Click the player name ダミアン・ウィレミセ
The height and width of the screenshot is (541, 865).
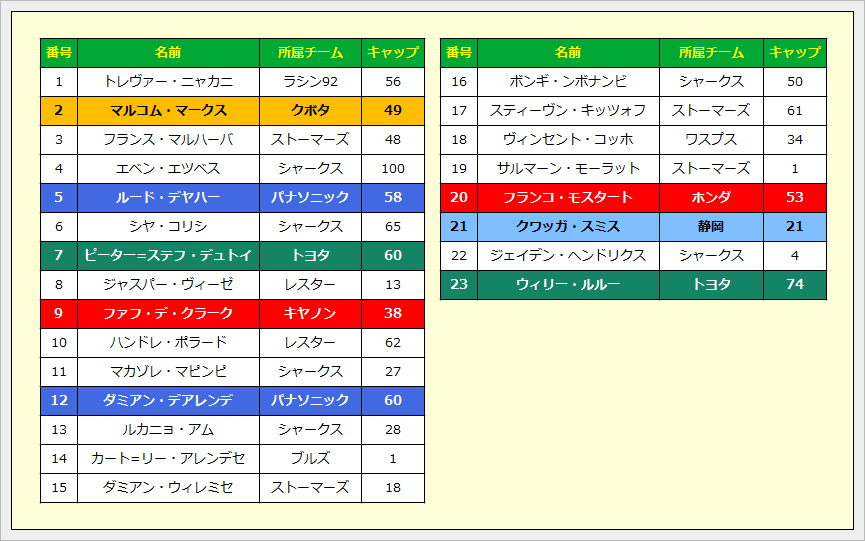pos(168,488)
